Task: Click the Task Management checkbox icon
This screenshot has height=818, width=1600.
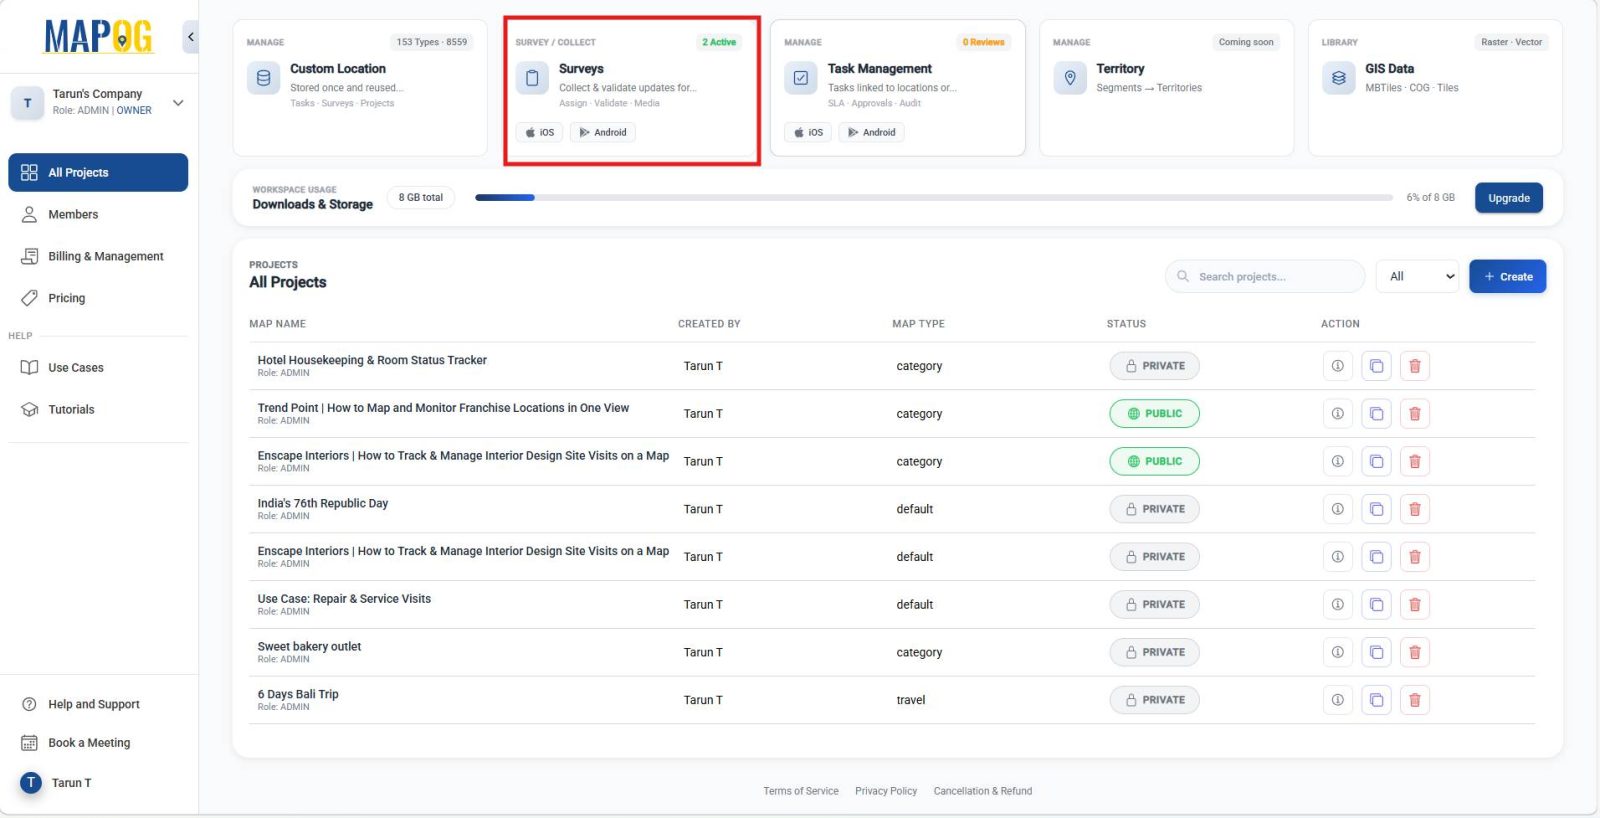Action: click(801, 78)
